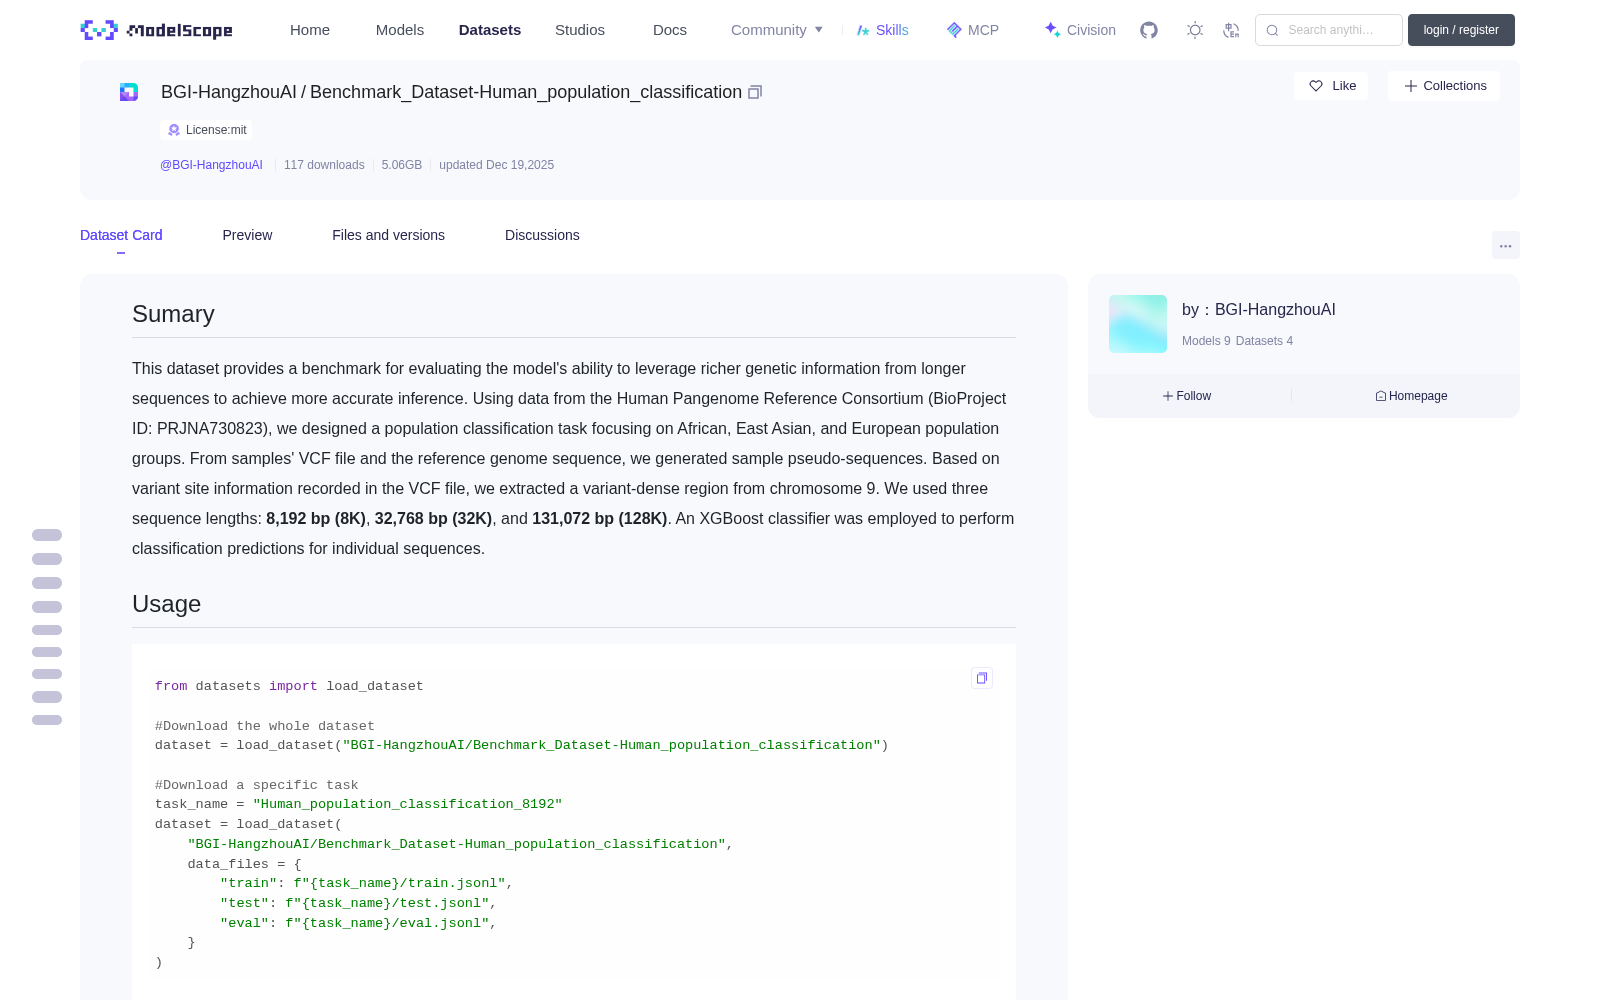Click the 117 downloads count

(324, 165)
